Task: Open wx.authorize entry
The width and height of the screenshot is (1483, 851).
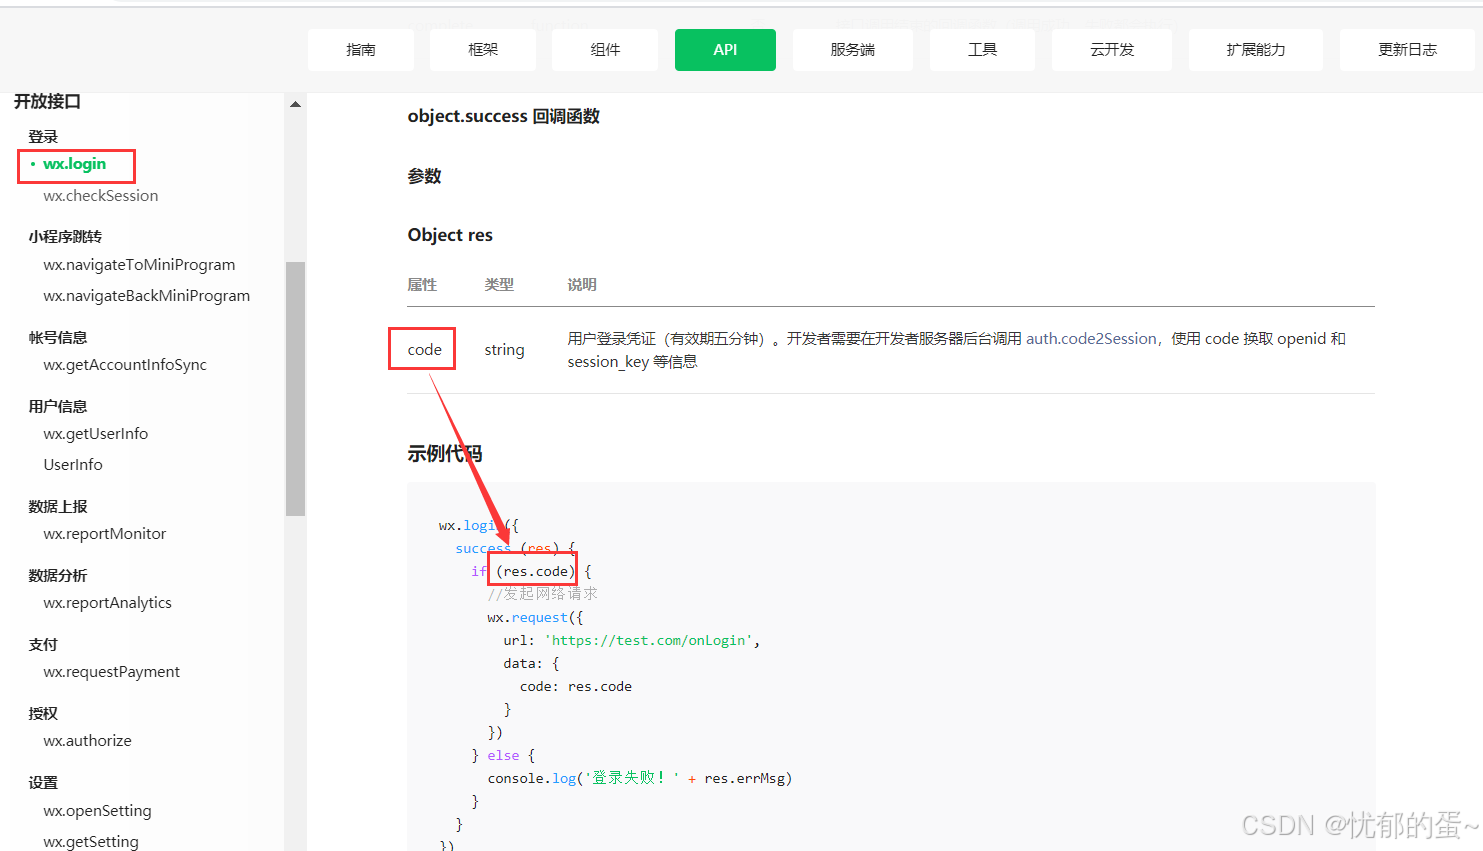Action: coord(88,741)
